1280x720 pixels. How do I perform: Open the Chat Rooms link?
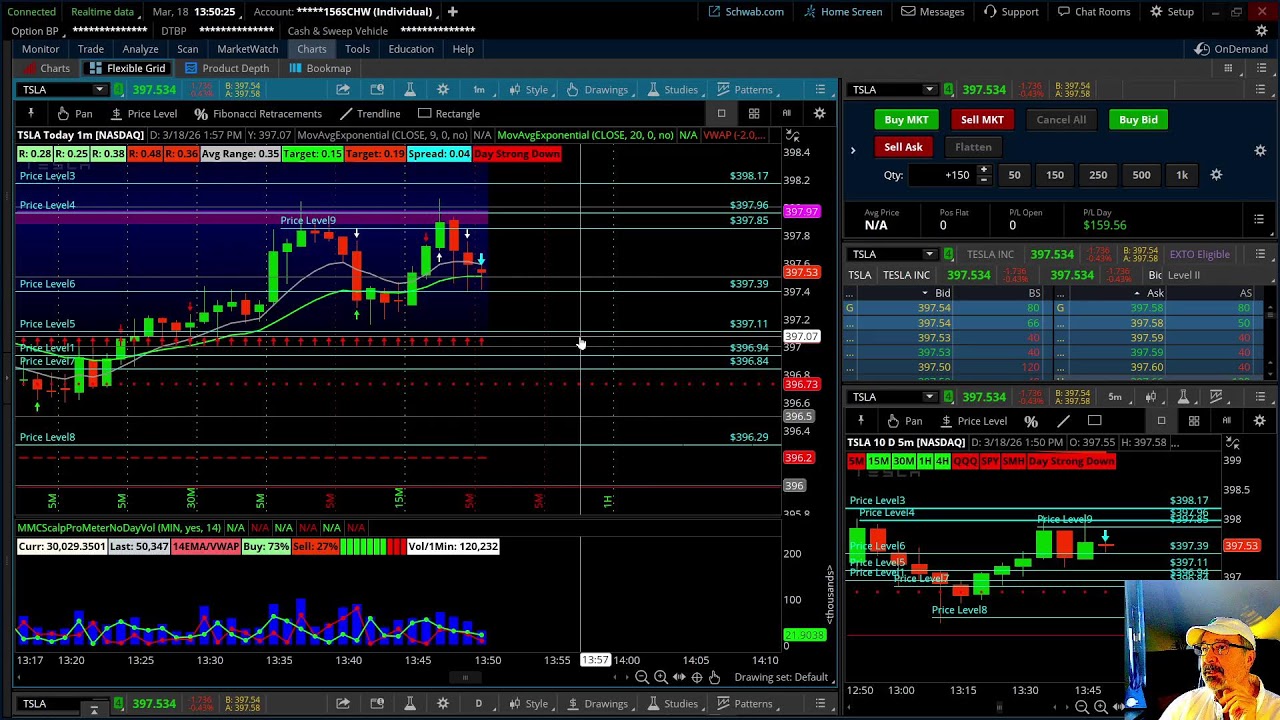(x=1094, y=12)
